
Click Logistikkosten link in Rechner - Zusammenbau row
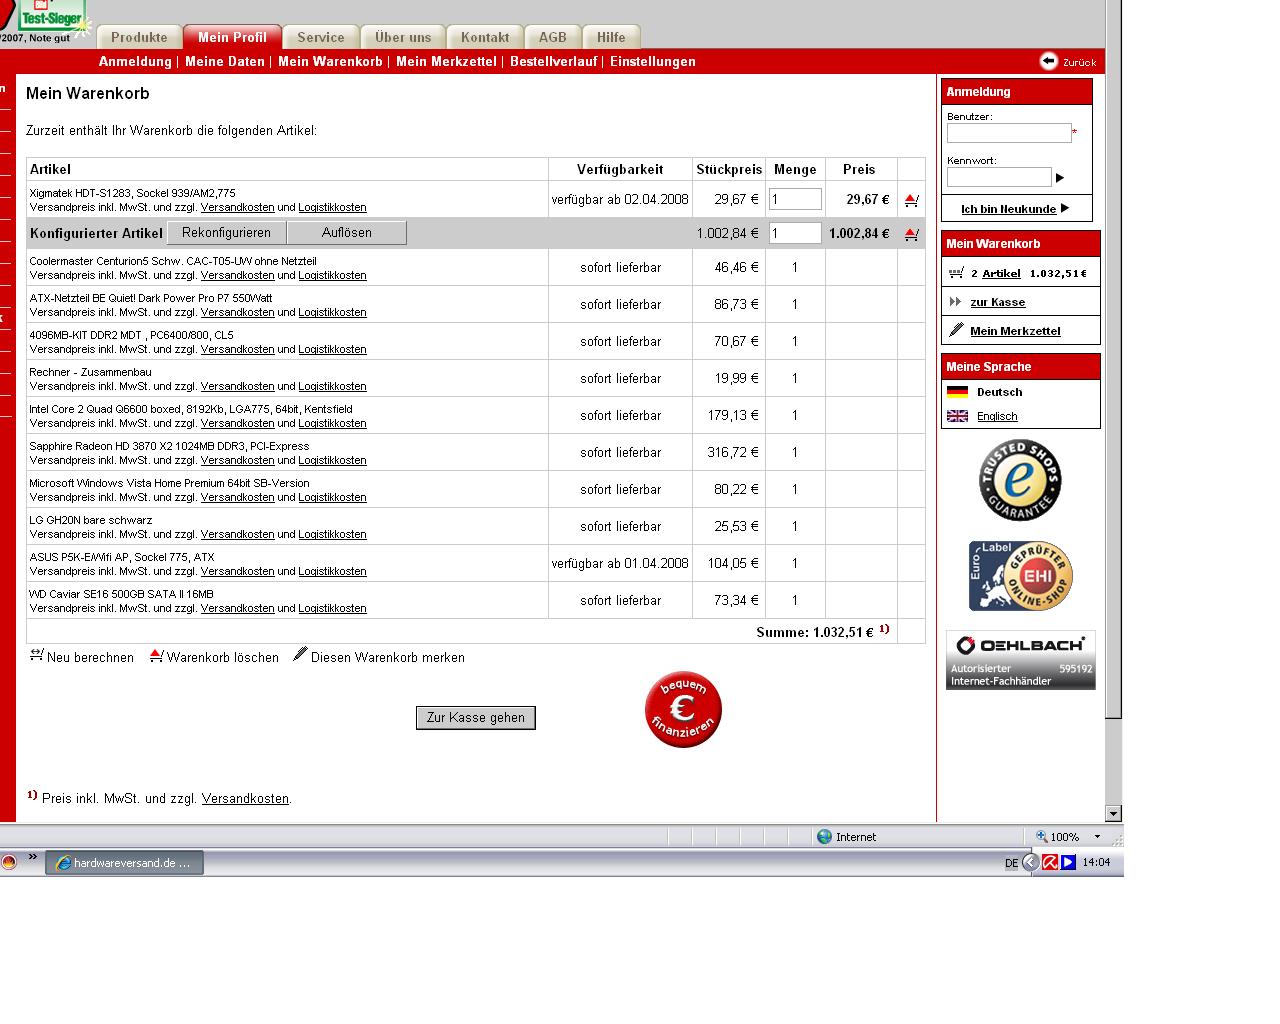(x=332, y=387)
